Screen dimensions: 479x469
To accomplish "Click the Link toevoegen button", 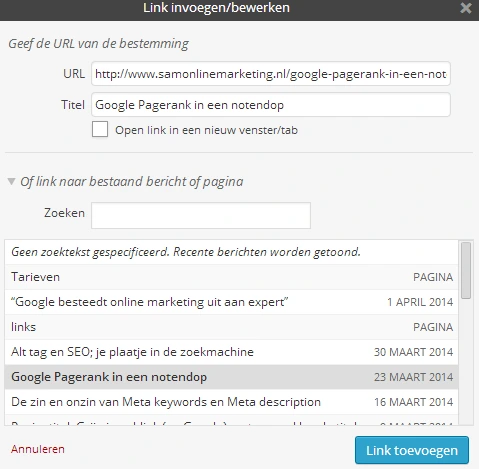I will (x=412, y=450).
